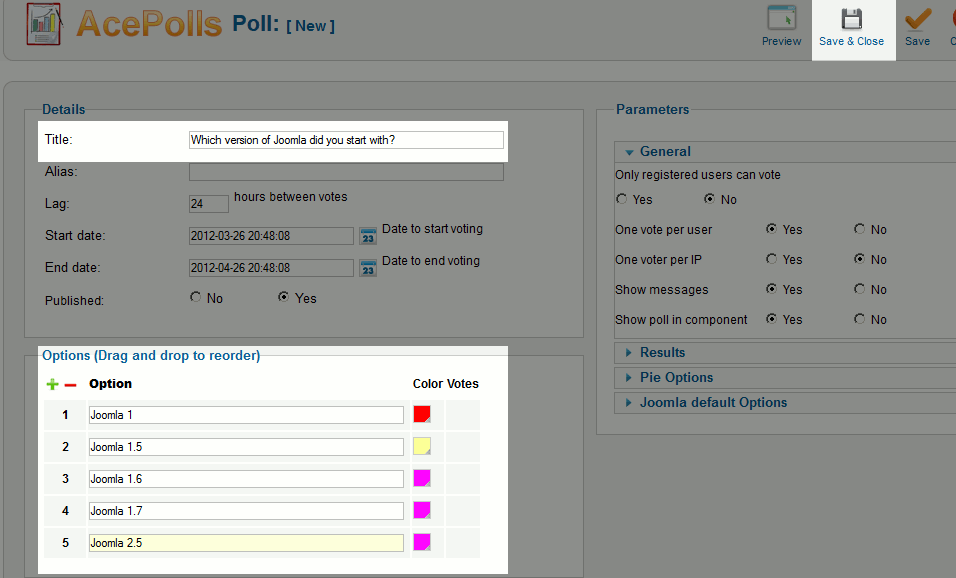Choose No for One vote per user

click(x=860, y=229)
